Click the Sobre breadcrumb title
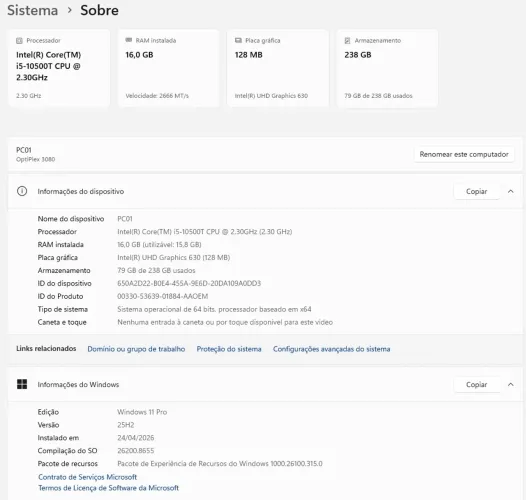This screenshot has height=500, width=526. pos(99,10)
